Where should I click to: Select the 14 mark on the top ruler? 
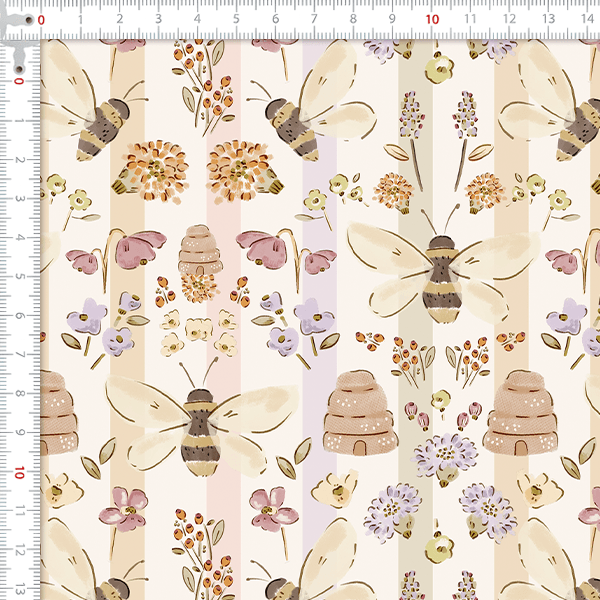click(x=587, y=19)
